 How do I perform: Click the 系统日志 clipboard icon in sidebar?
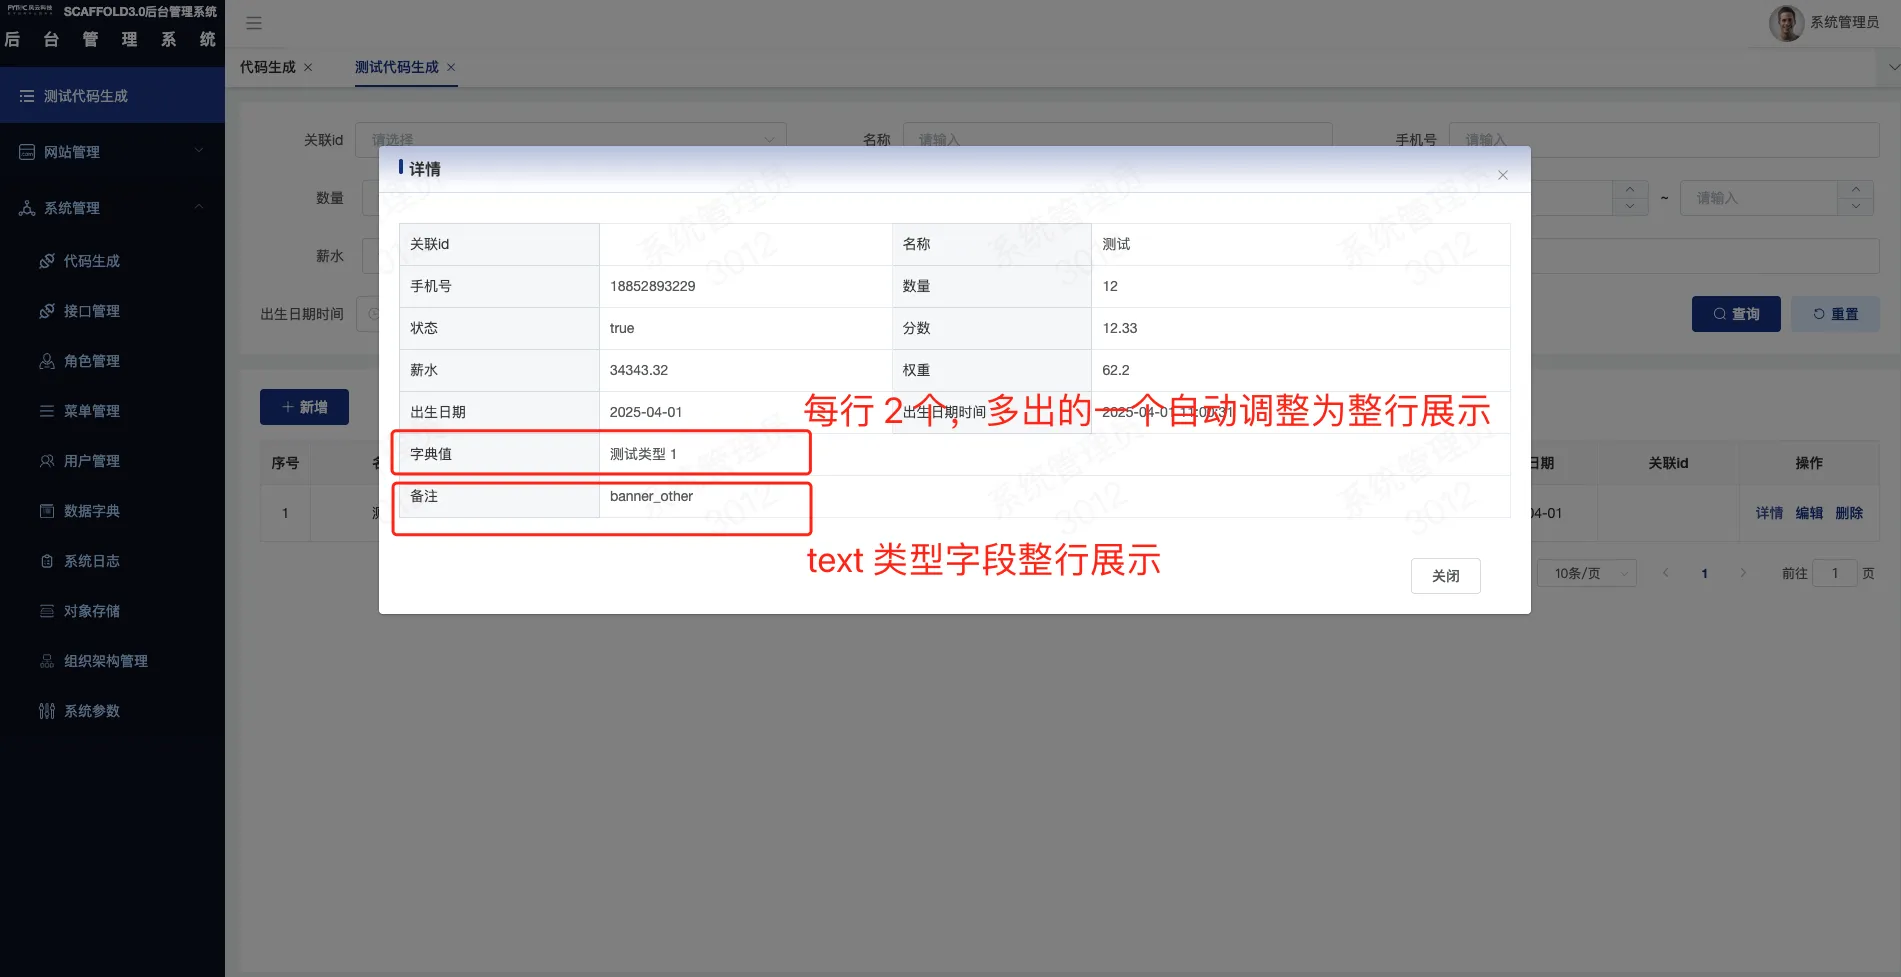(47, 561)
